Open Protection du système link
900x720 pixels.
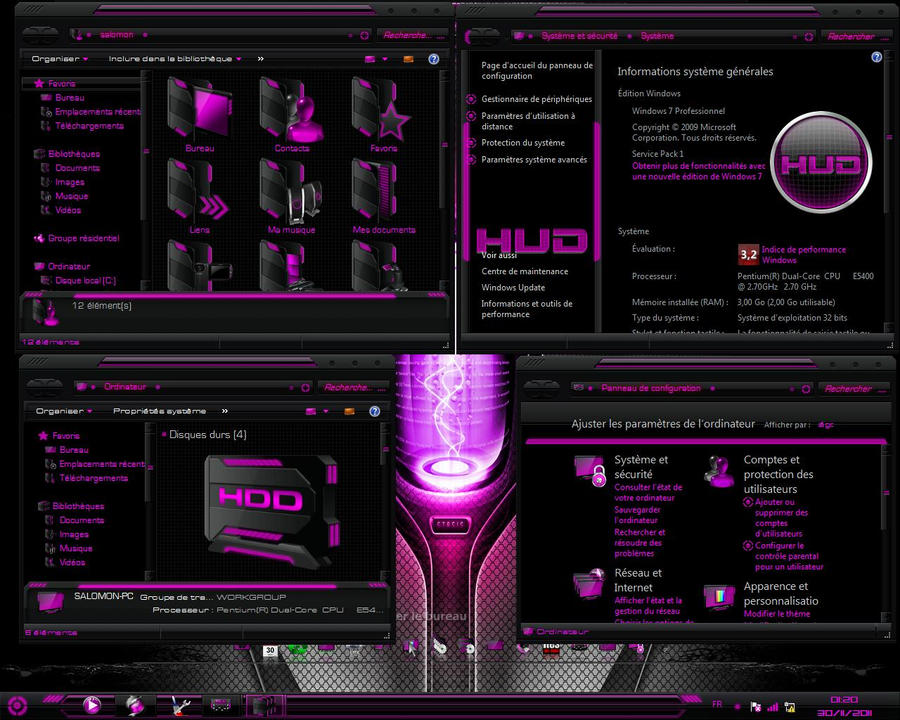pos(522,143)
